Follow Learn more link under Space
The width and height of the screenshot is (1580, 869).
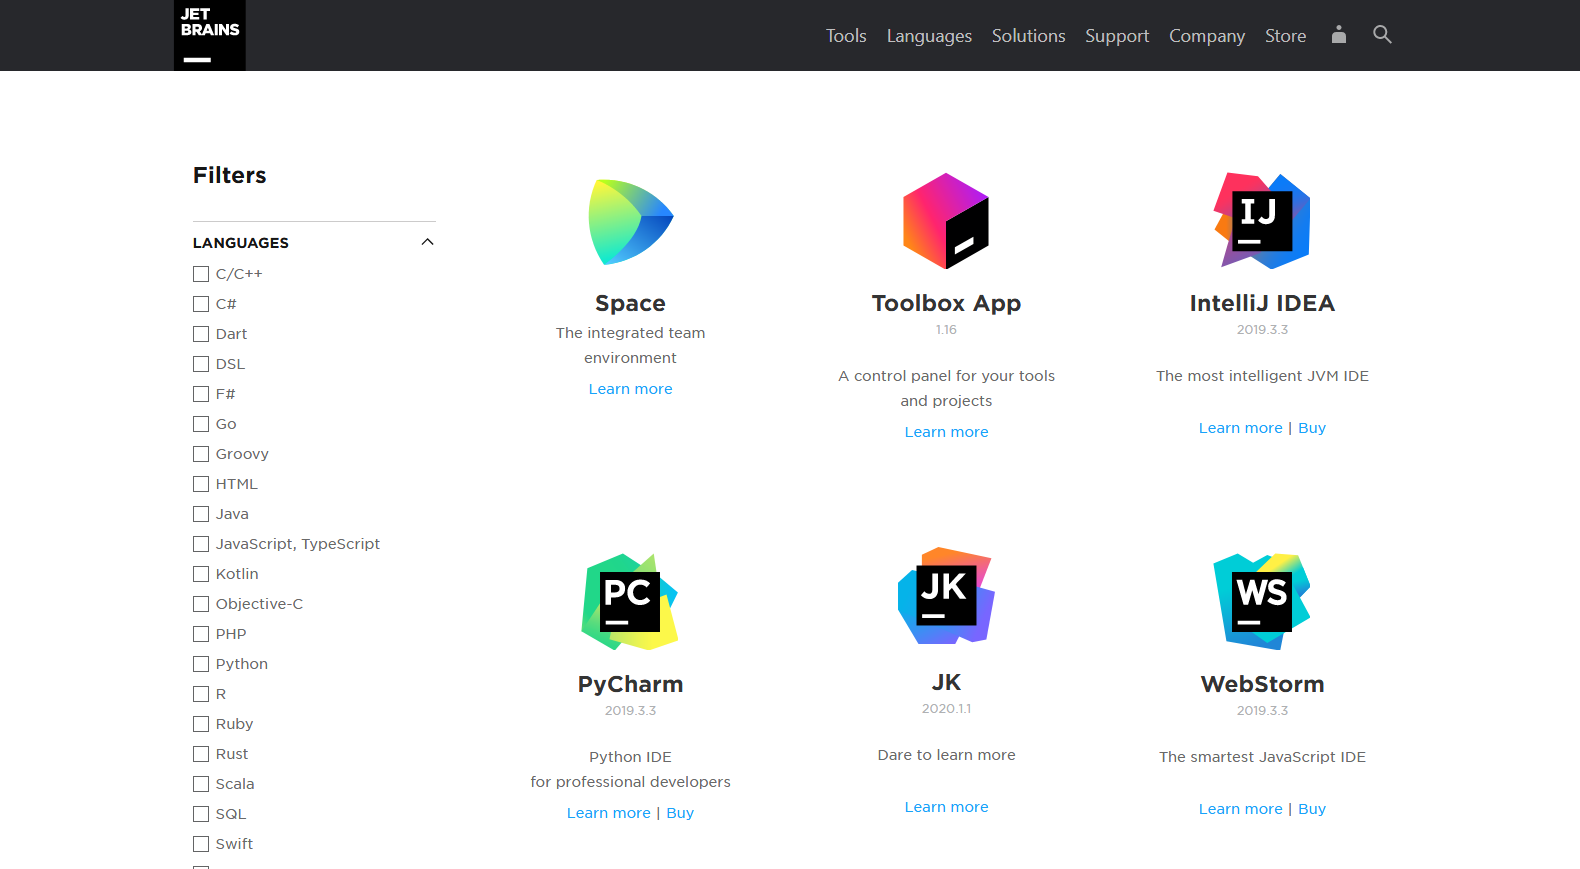(630, 389)
